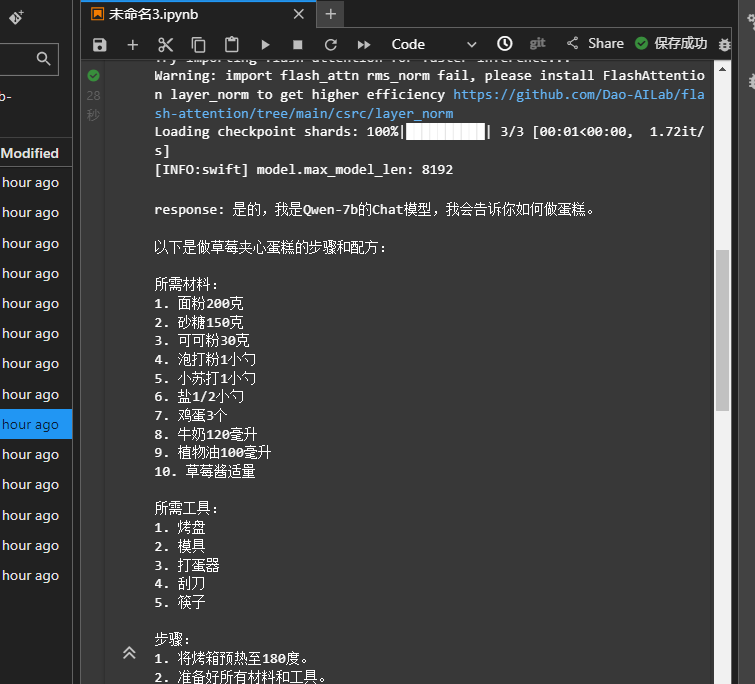Screen dimensions: 755x684
Task: Save the notebook with the floppy disk icon
Action: [x=100, y=45]
